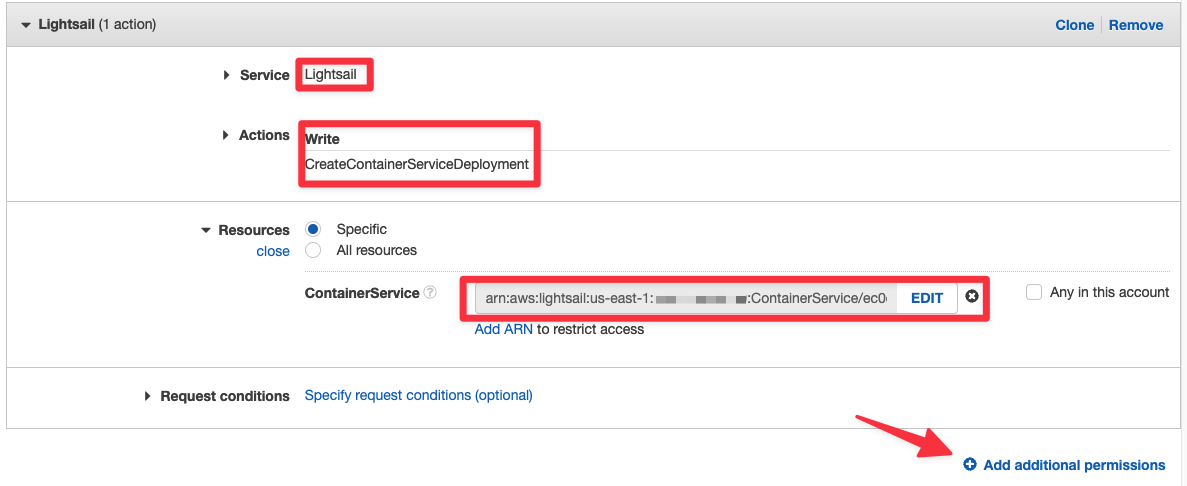Click the ContainerService ARN text field
Screen dimensions: 1187x486
[x=685, y=298]
